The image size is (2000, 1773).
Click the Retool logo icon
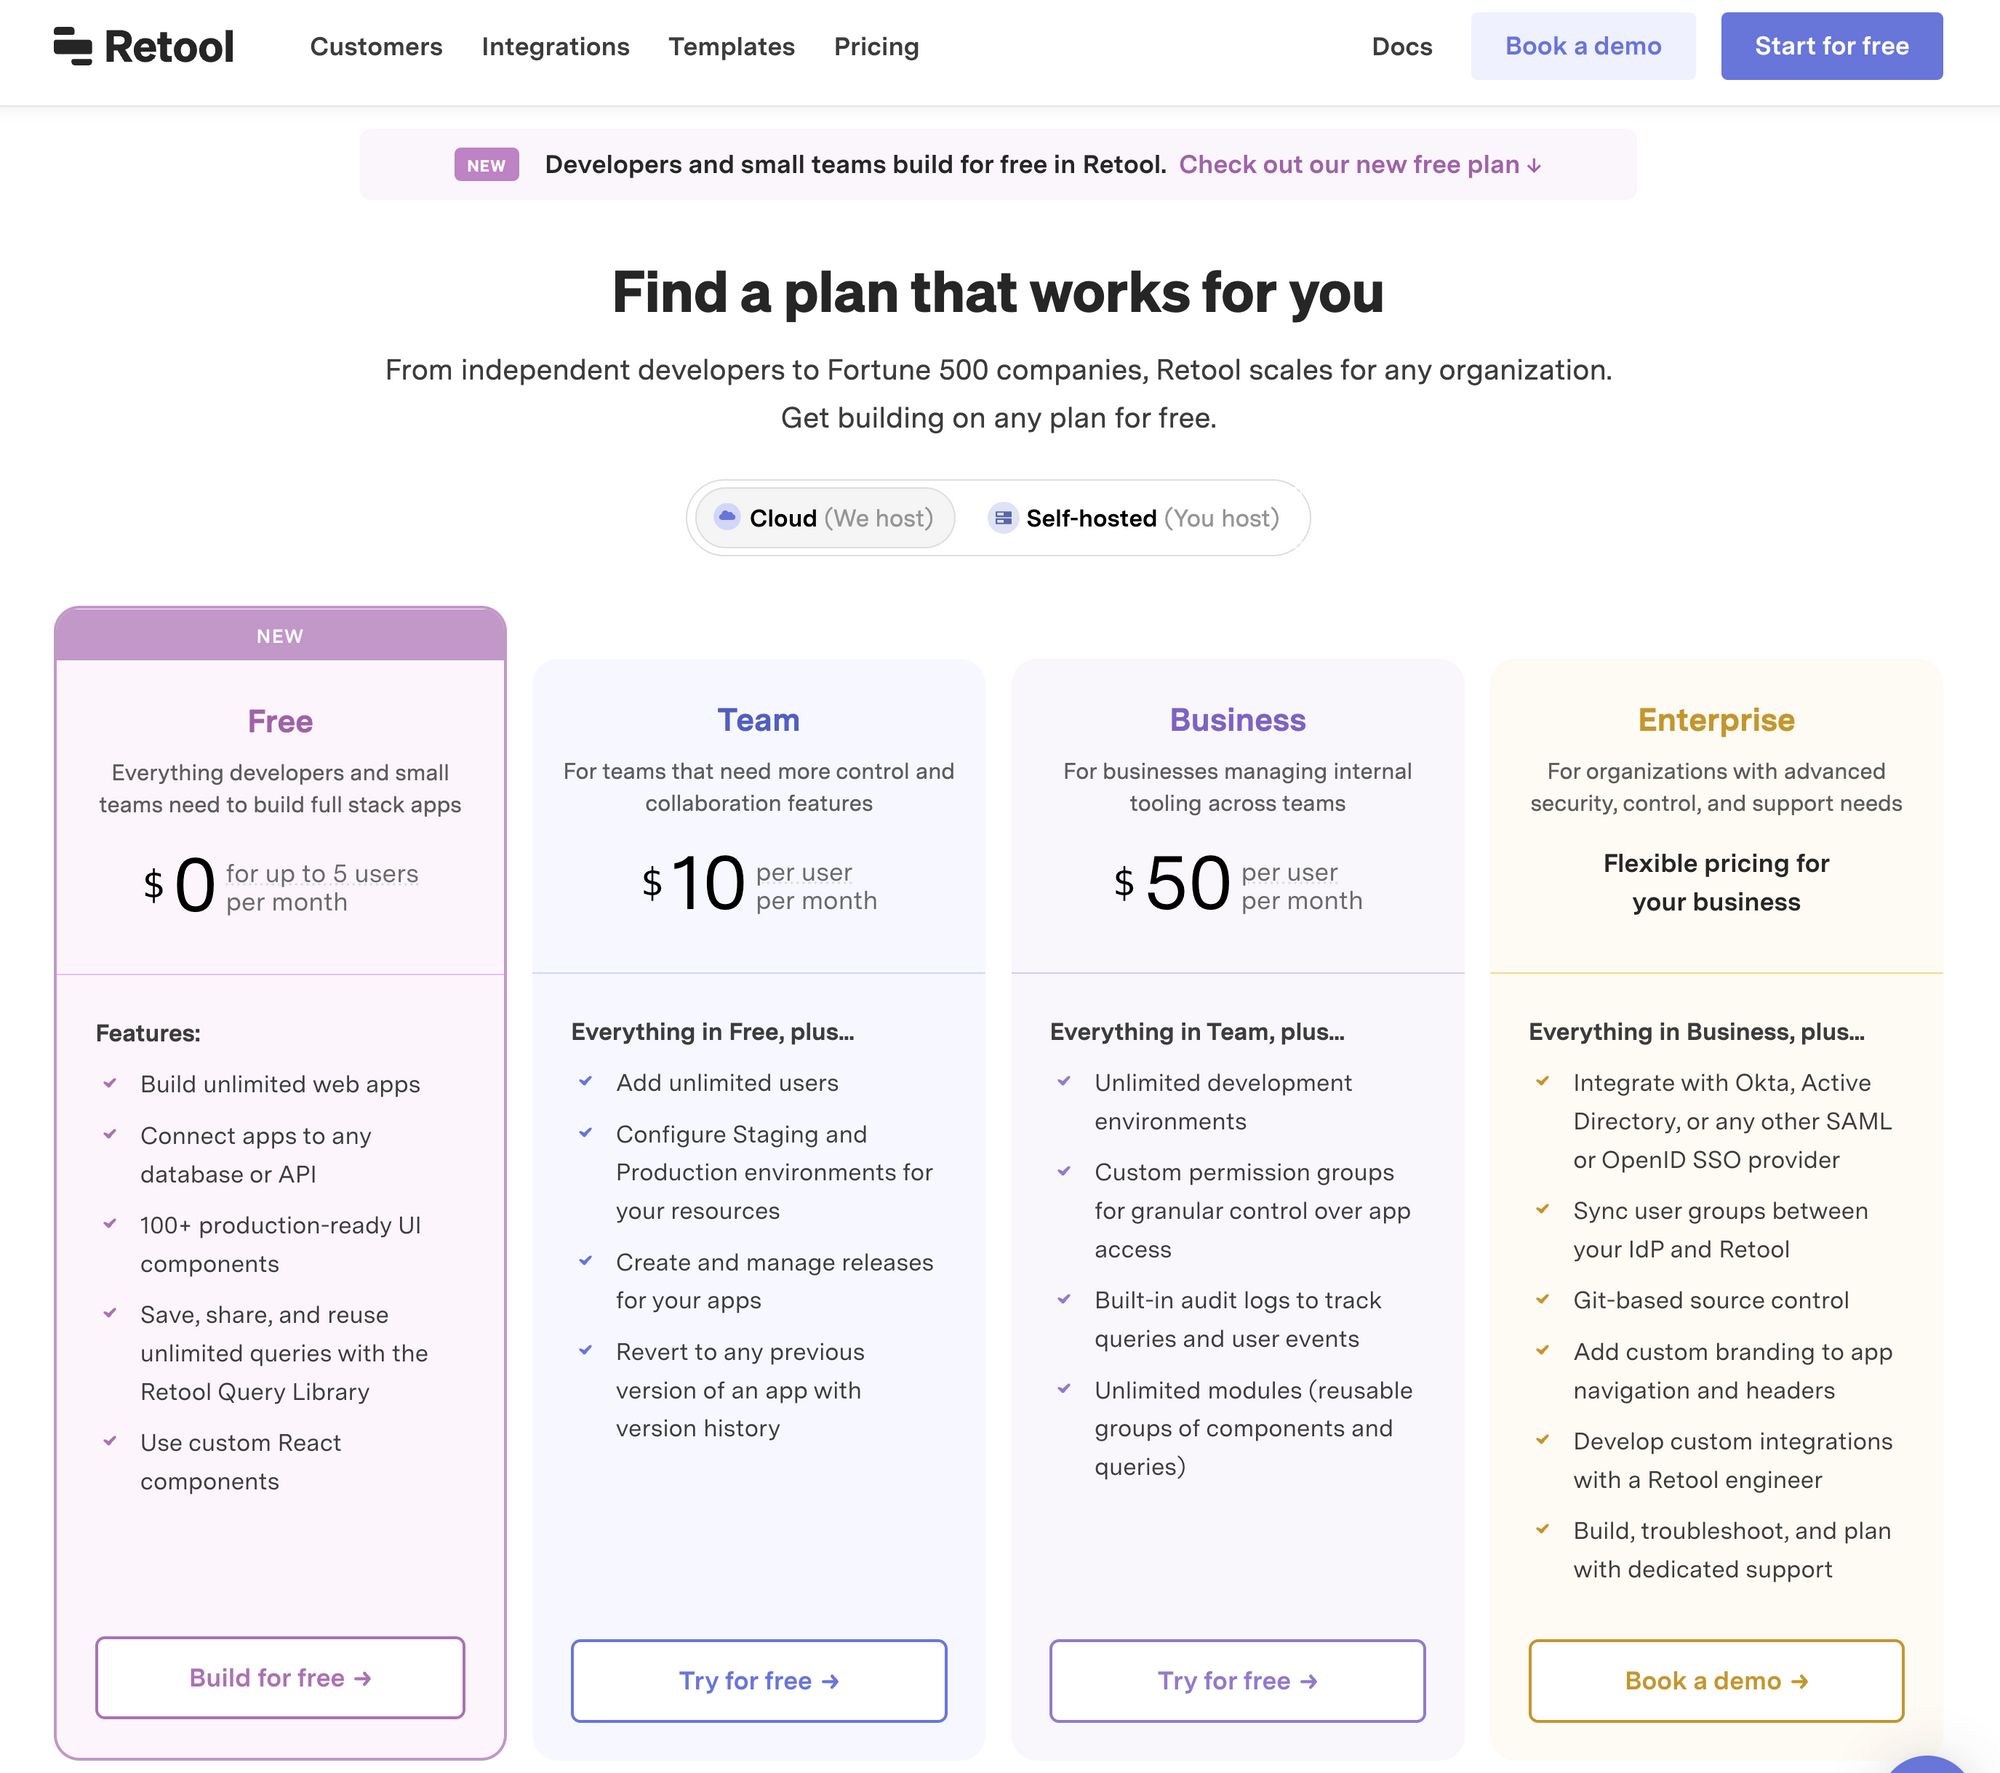[73, 46]
